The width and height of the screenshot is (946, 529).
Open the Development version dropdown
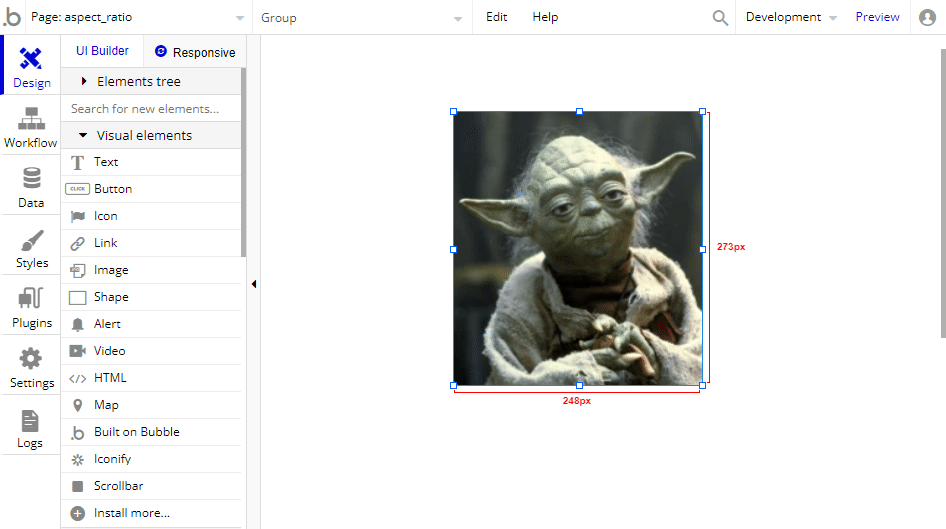791,17
